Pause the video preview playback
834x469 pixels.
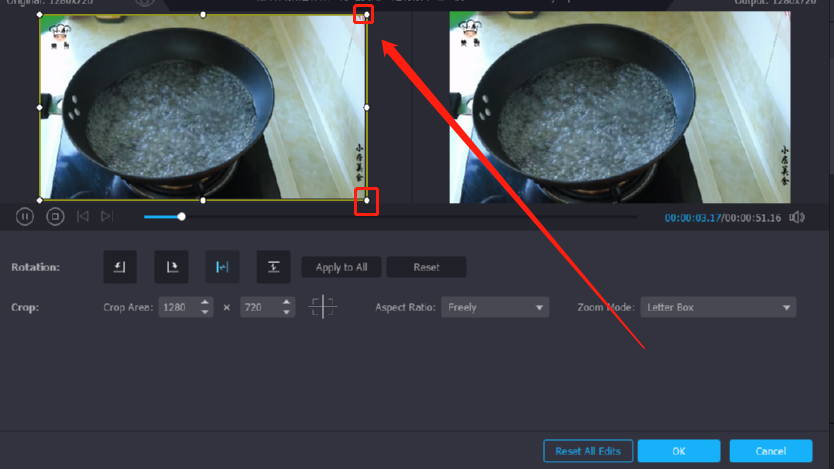(24, 216)
